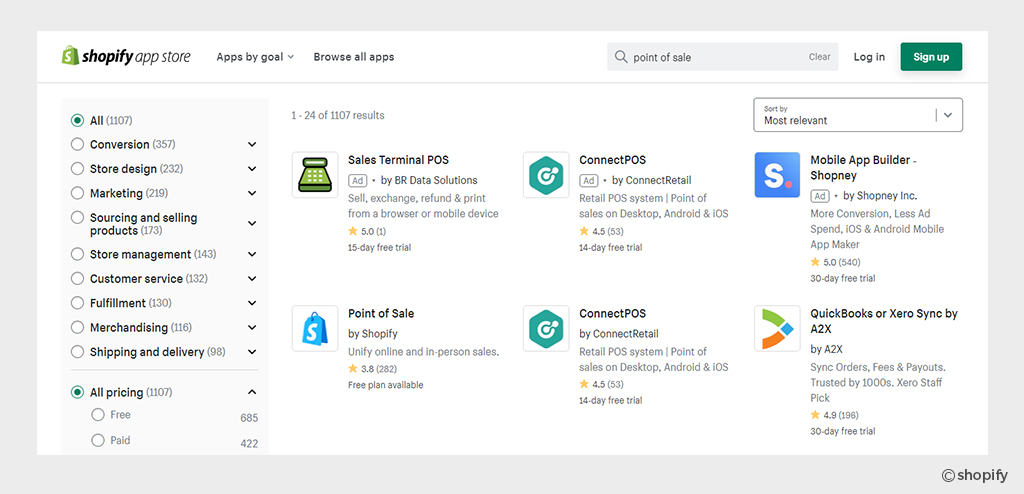Click the Ad badge on Shopney listing

(x=820, y=196)
